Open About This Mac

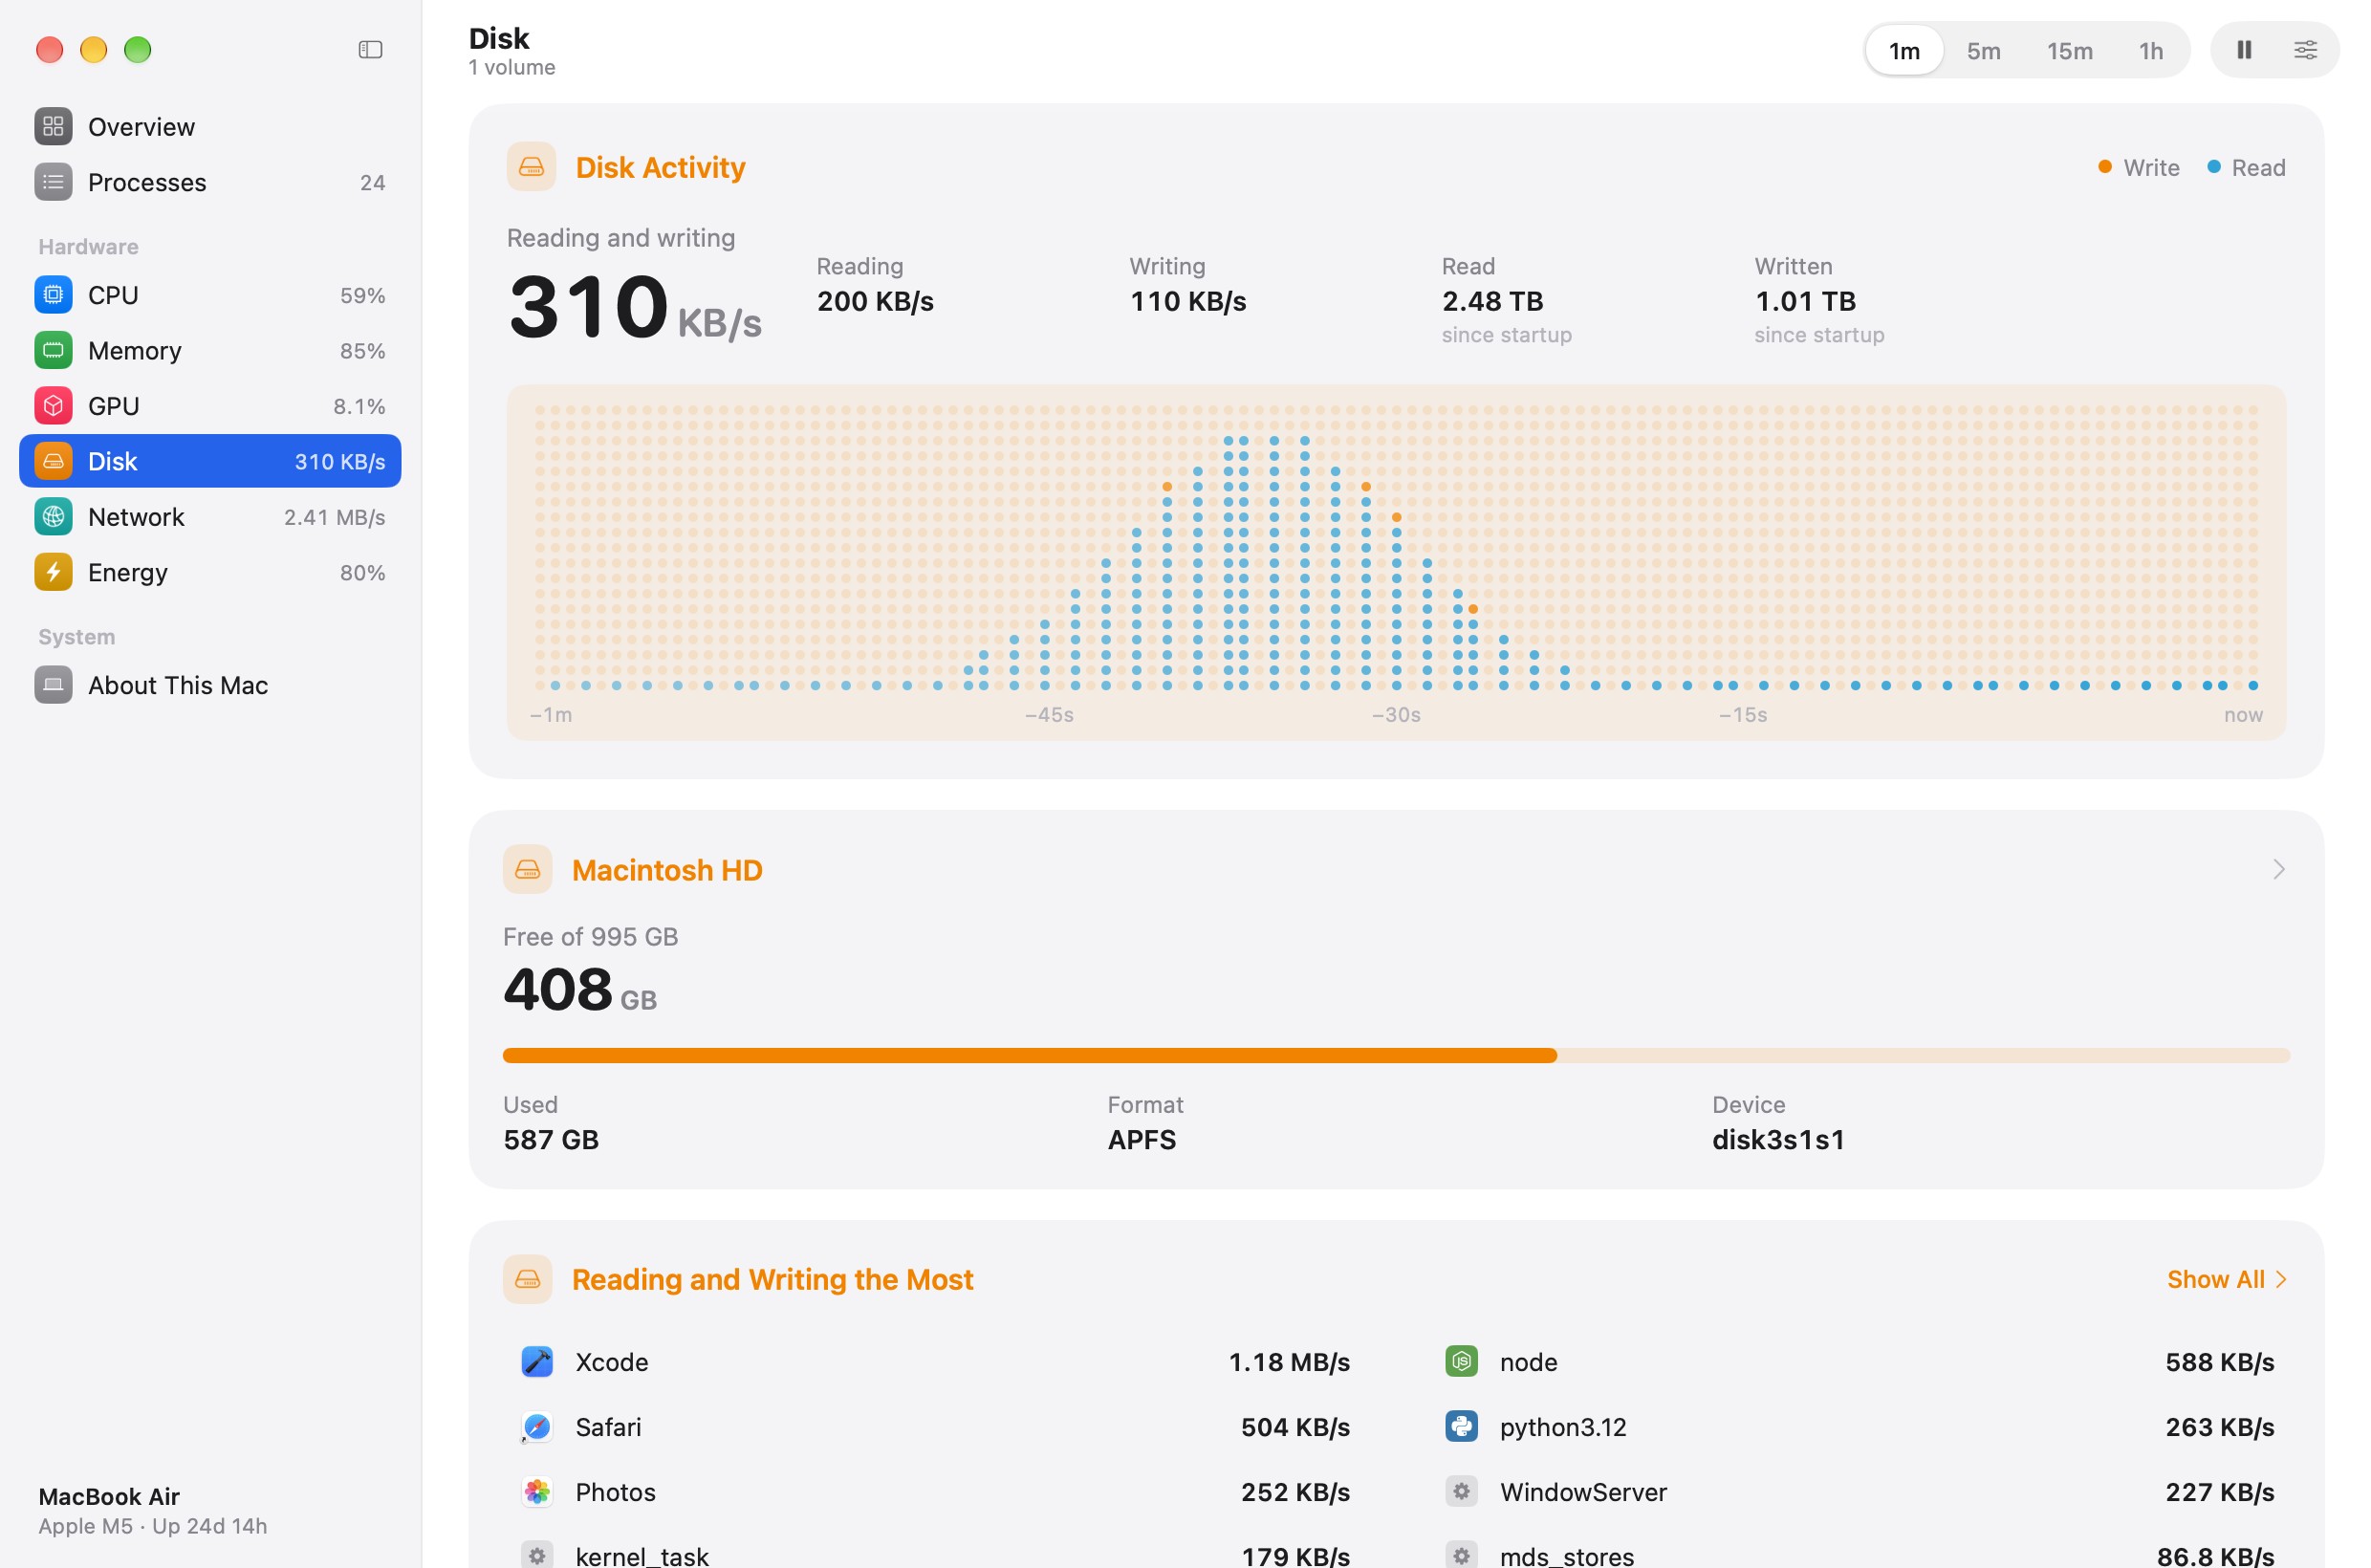[210, 685]
